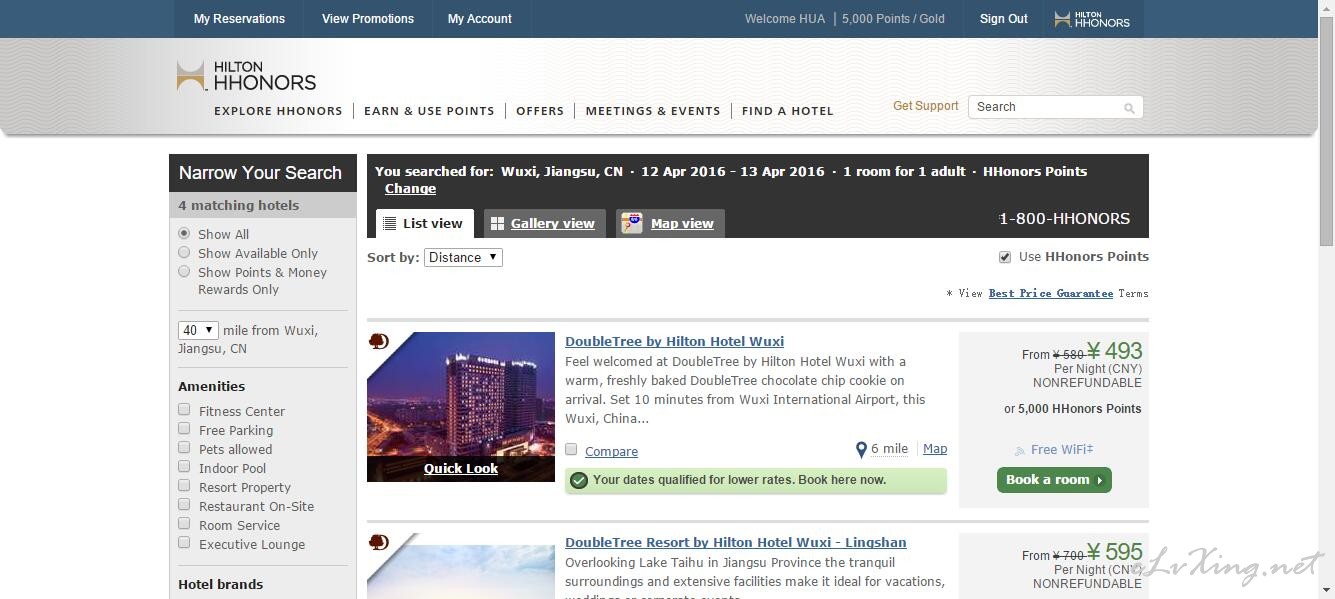Click the green checkmark icon in rates notice
1335x599 pixels.
click(x=578, y=481)
